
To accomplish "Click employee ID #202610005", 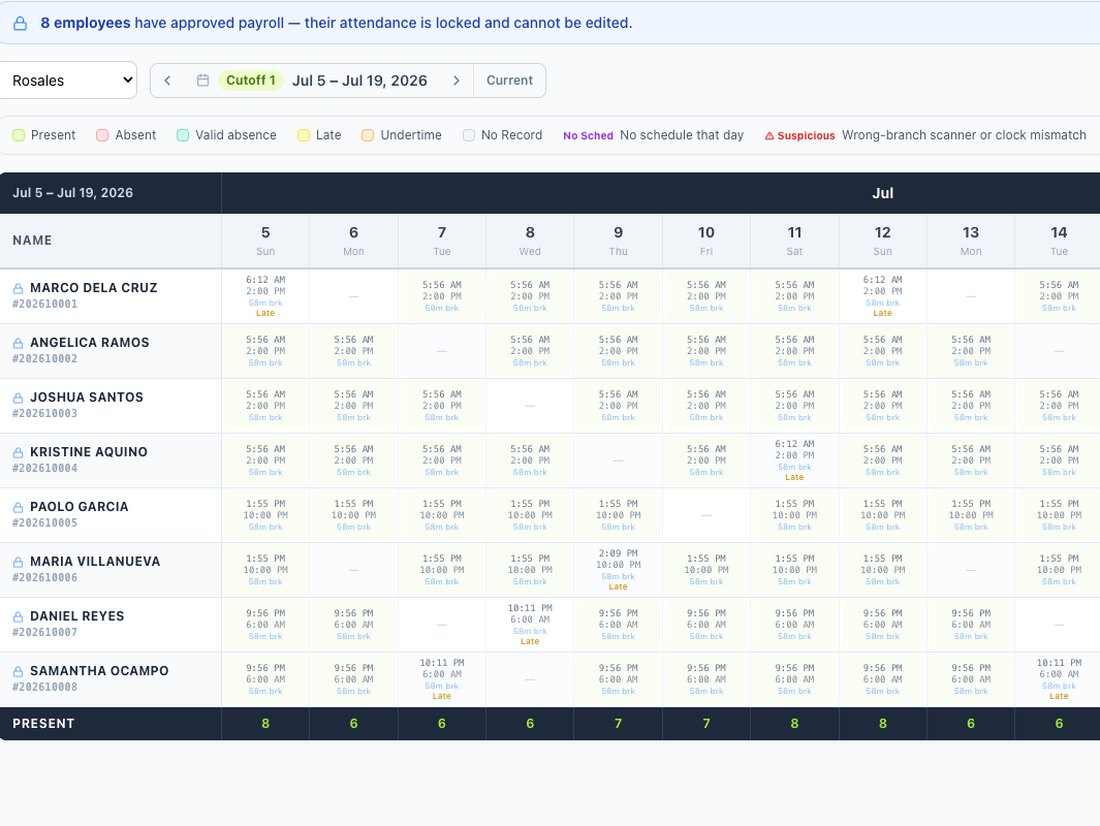I will (x=45, y=523).
